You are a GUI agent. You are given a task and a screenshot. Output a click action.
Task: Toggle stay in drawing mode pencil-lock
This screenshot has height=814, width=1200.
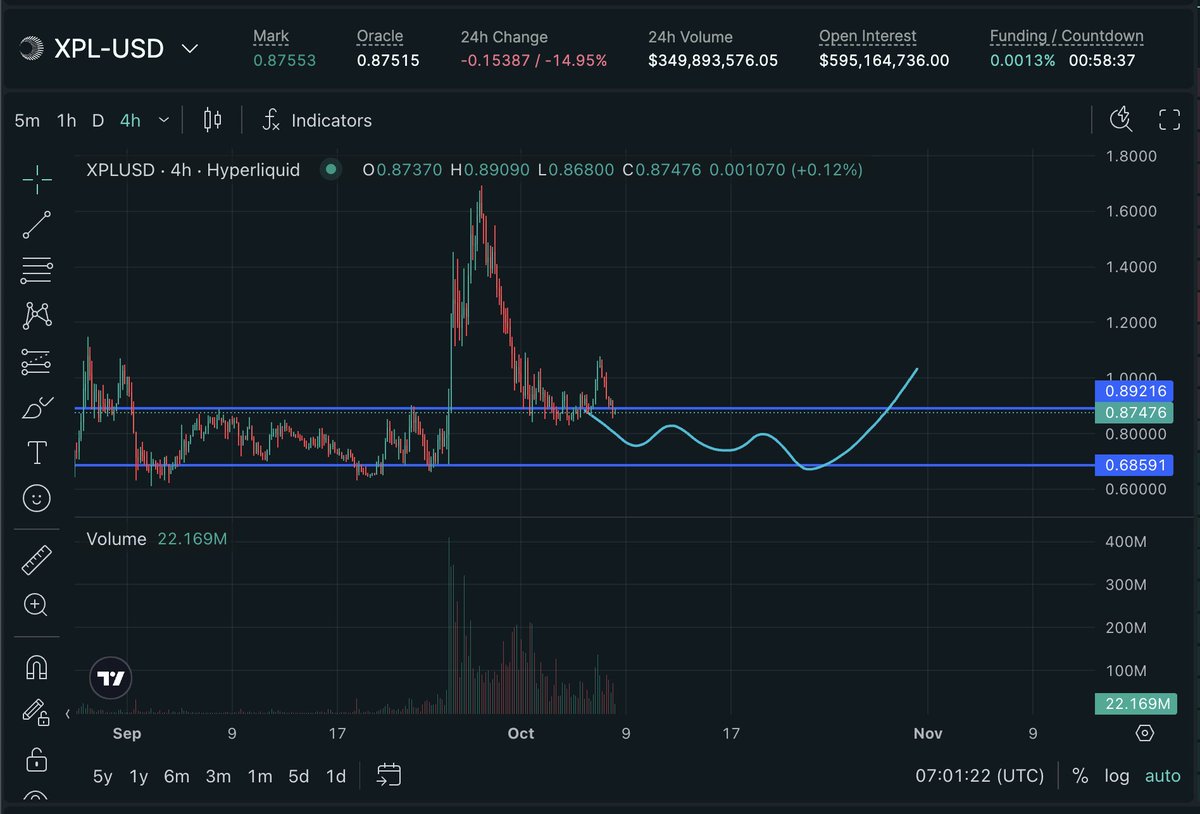(37, 712)
